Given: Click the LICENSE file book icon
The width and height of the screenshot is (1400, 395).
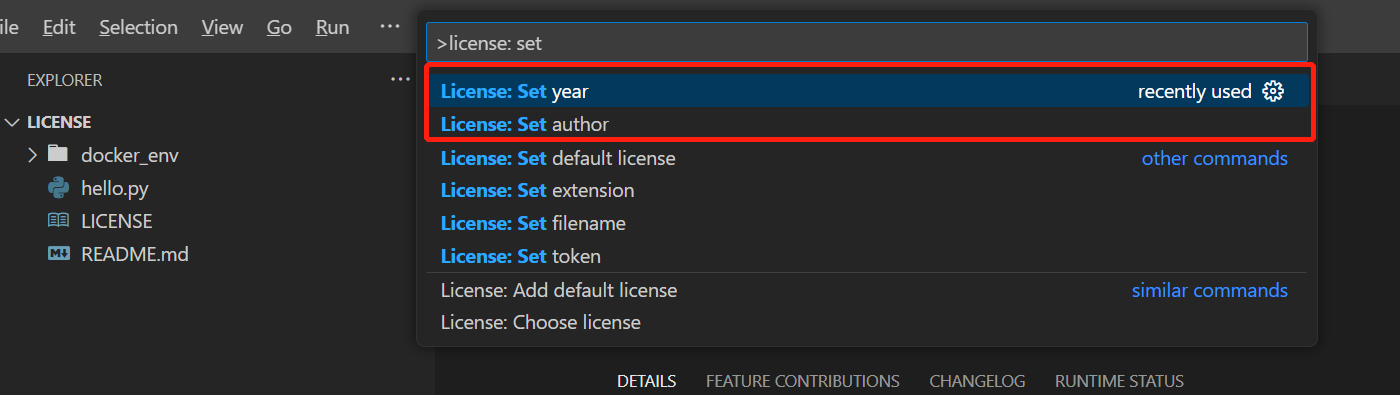Looking at the screenshot, I should (58, 221).
